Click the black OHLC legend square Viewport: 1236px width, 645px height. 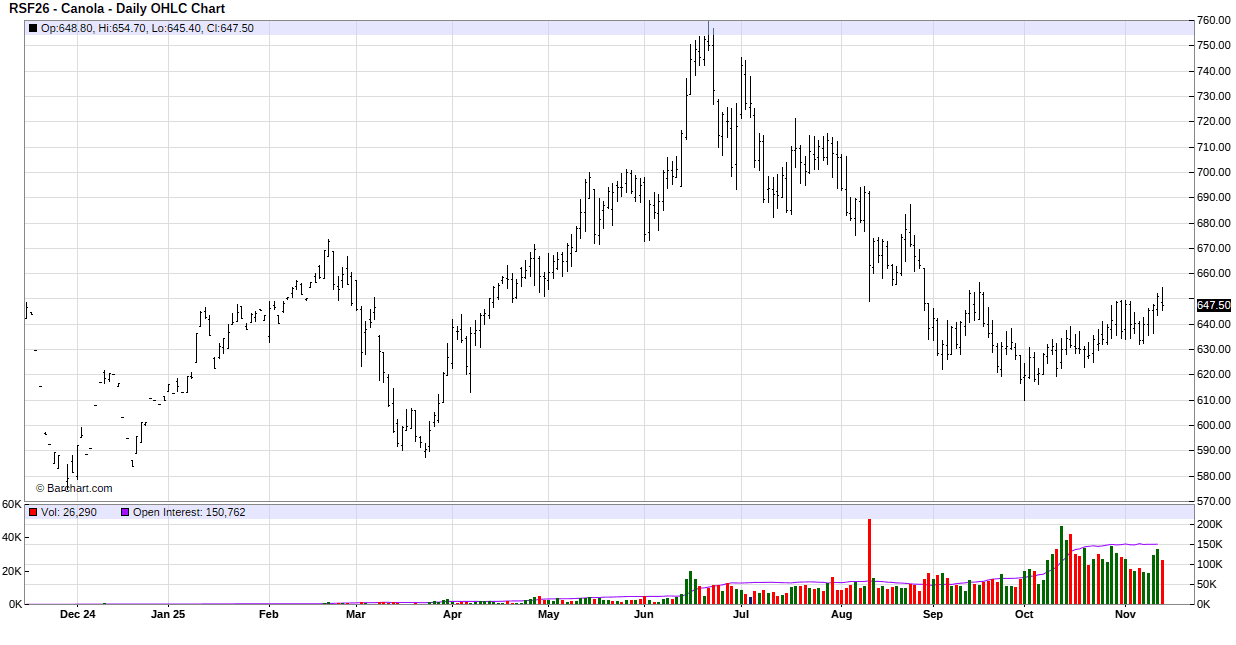33,28
